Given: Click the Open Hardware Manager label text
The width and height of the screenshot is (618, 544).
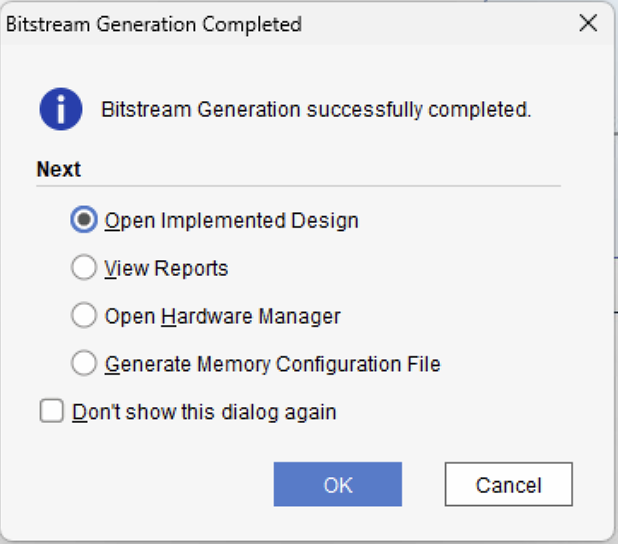Looking at the screenshot, I should pyautogui.click(x=222, y=316).
